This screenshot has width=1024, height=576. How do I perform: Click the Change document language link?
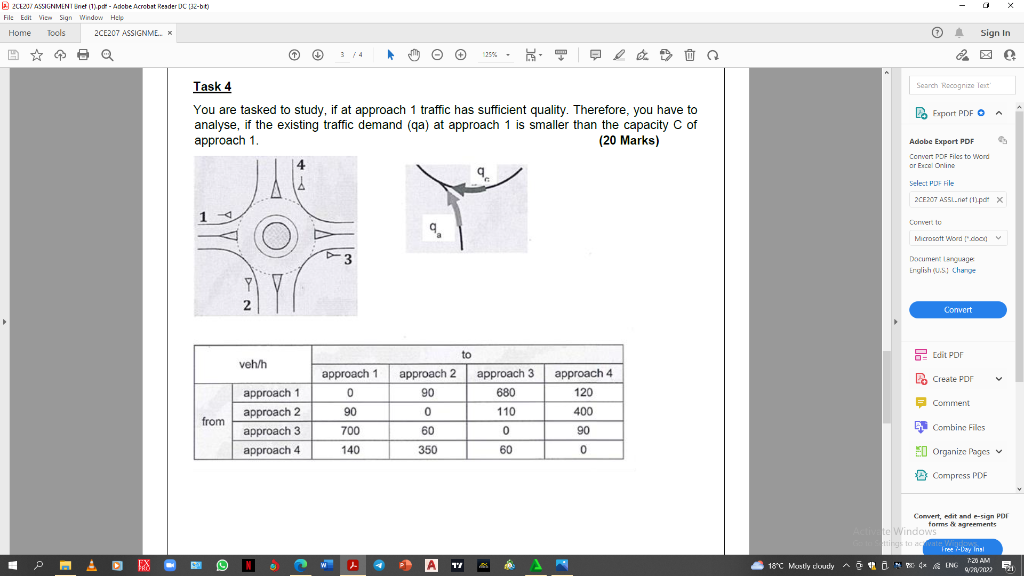click(964, 270)
